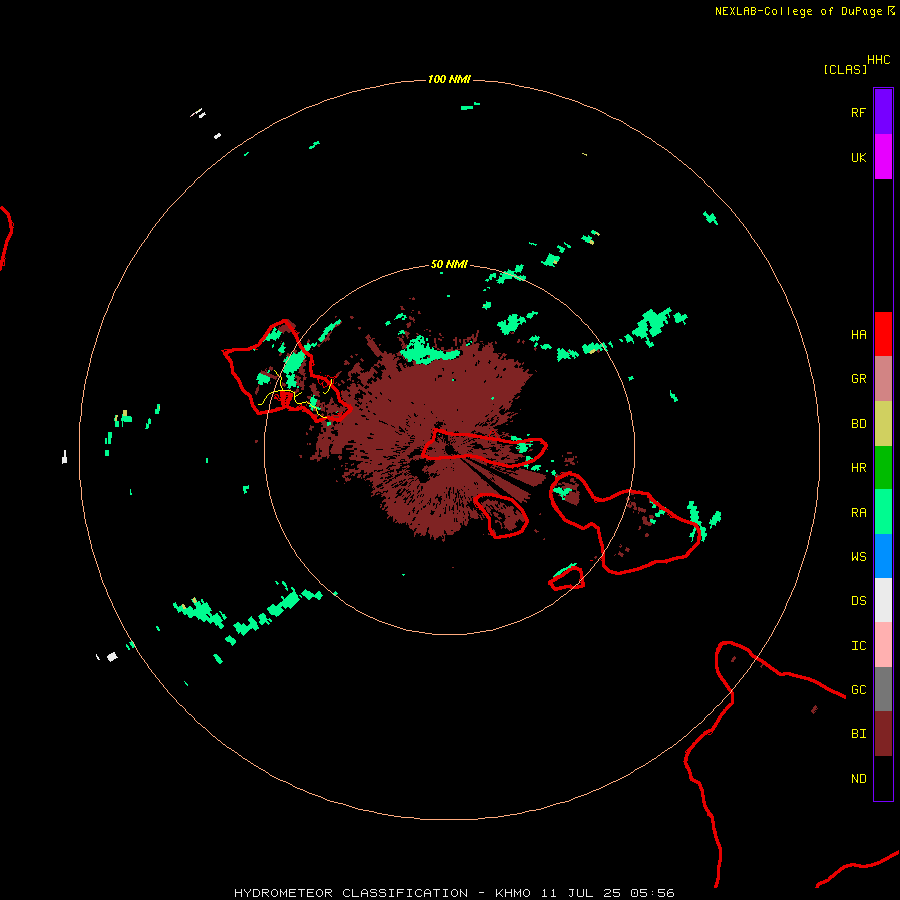900x900 pixels.
Task: Click the DS legend label
Action: (x=858, y=601)
